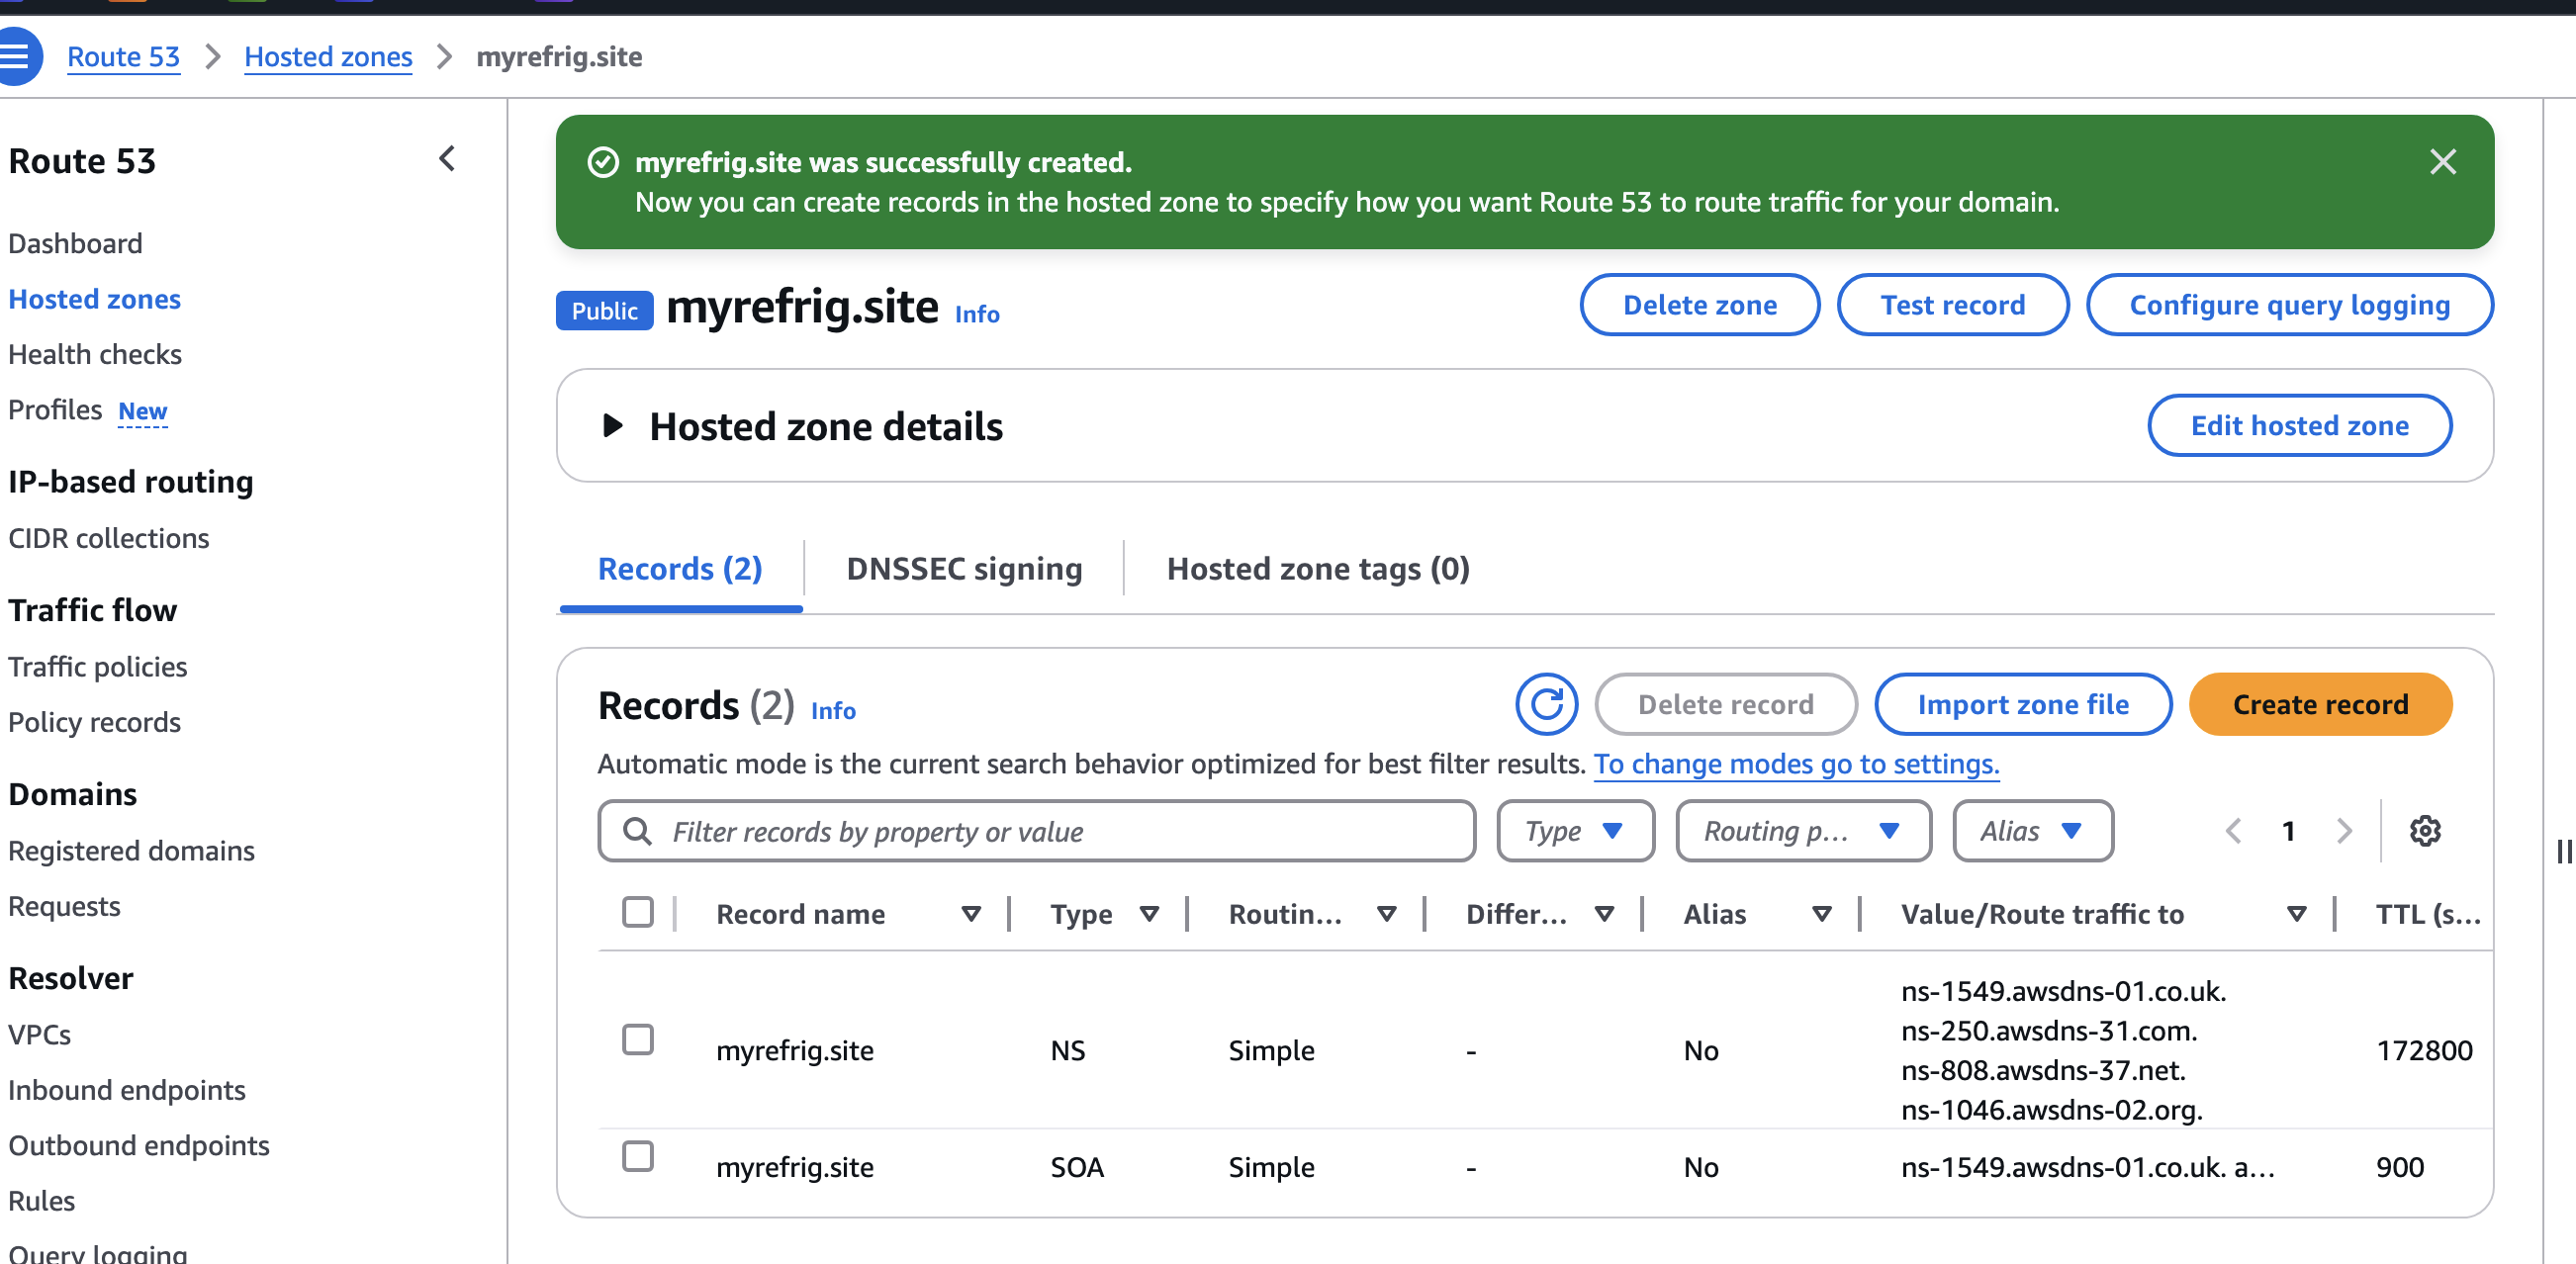
Task: Sort by Value/Route traffic to column
Action: coord(2297,914)
